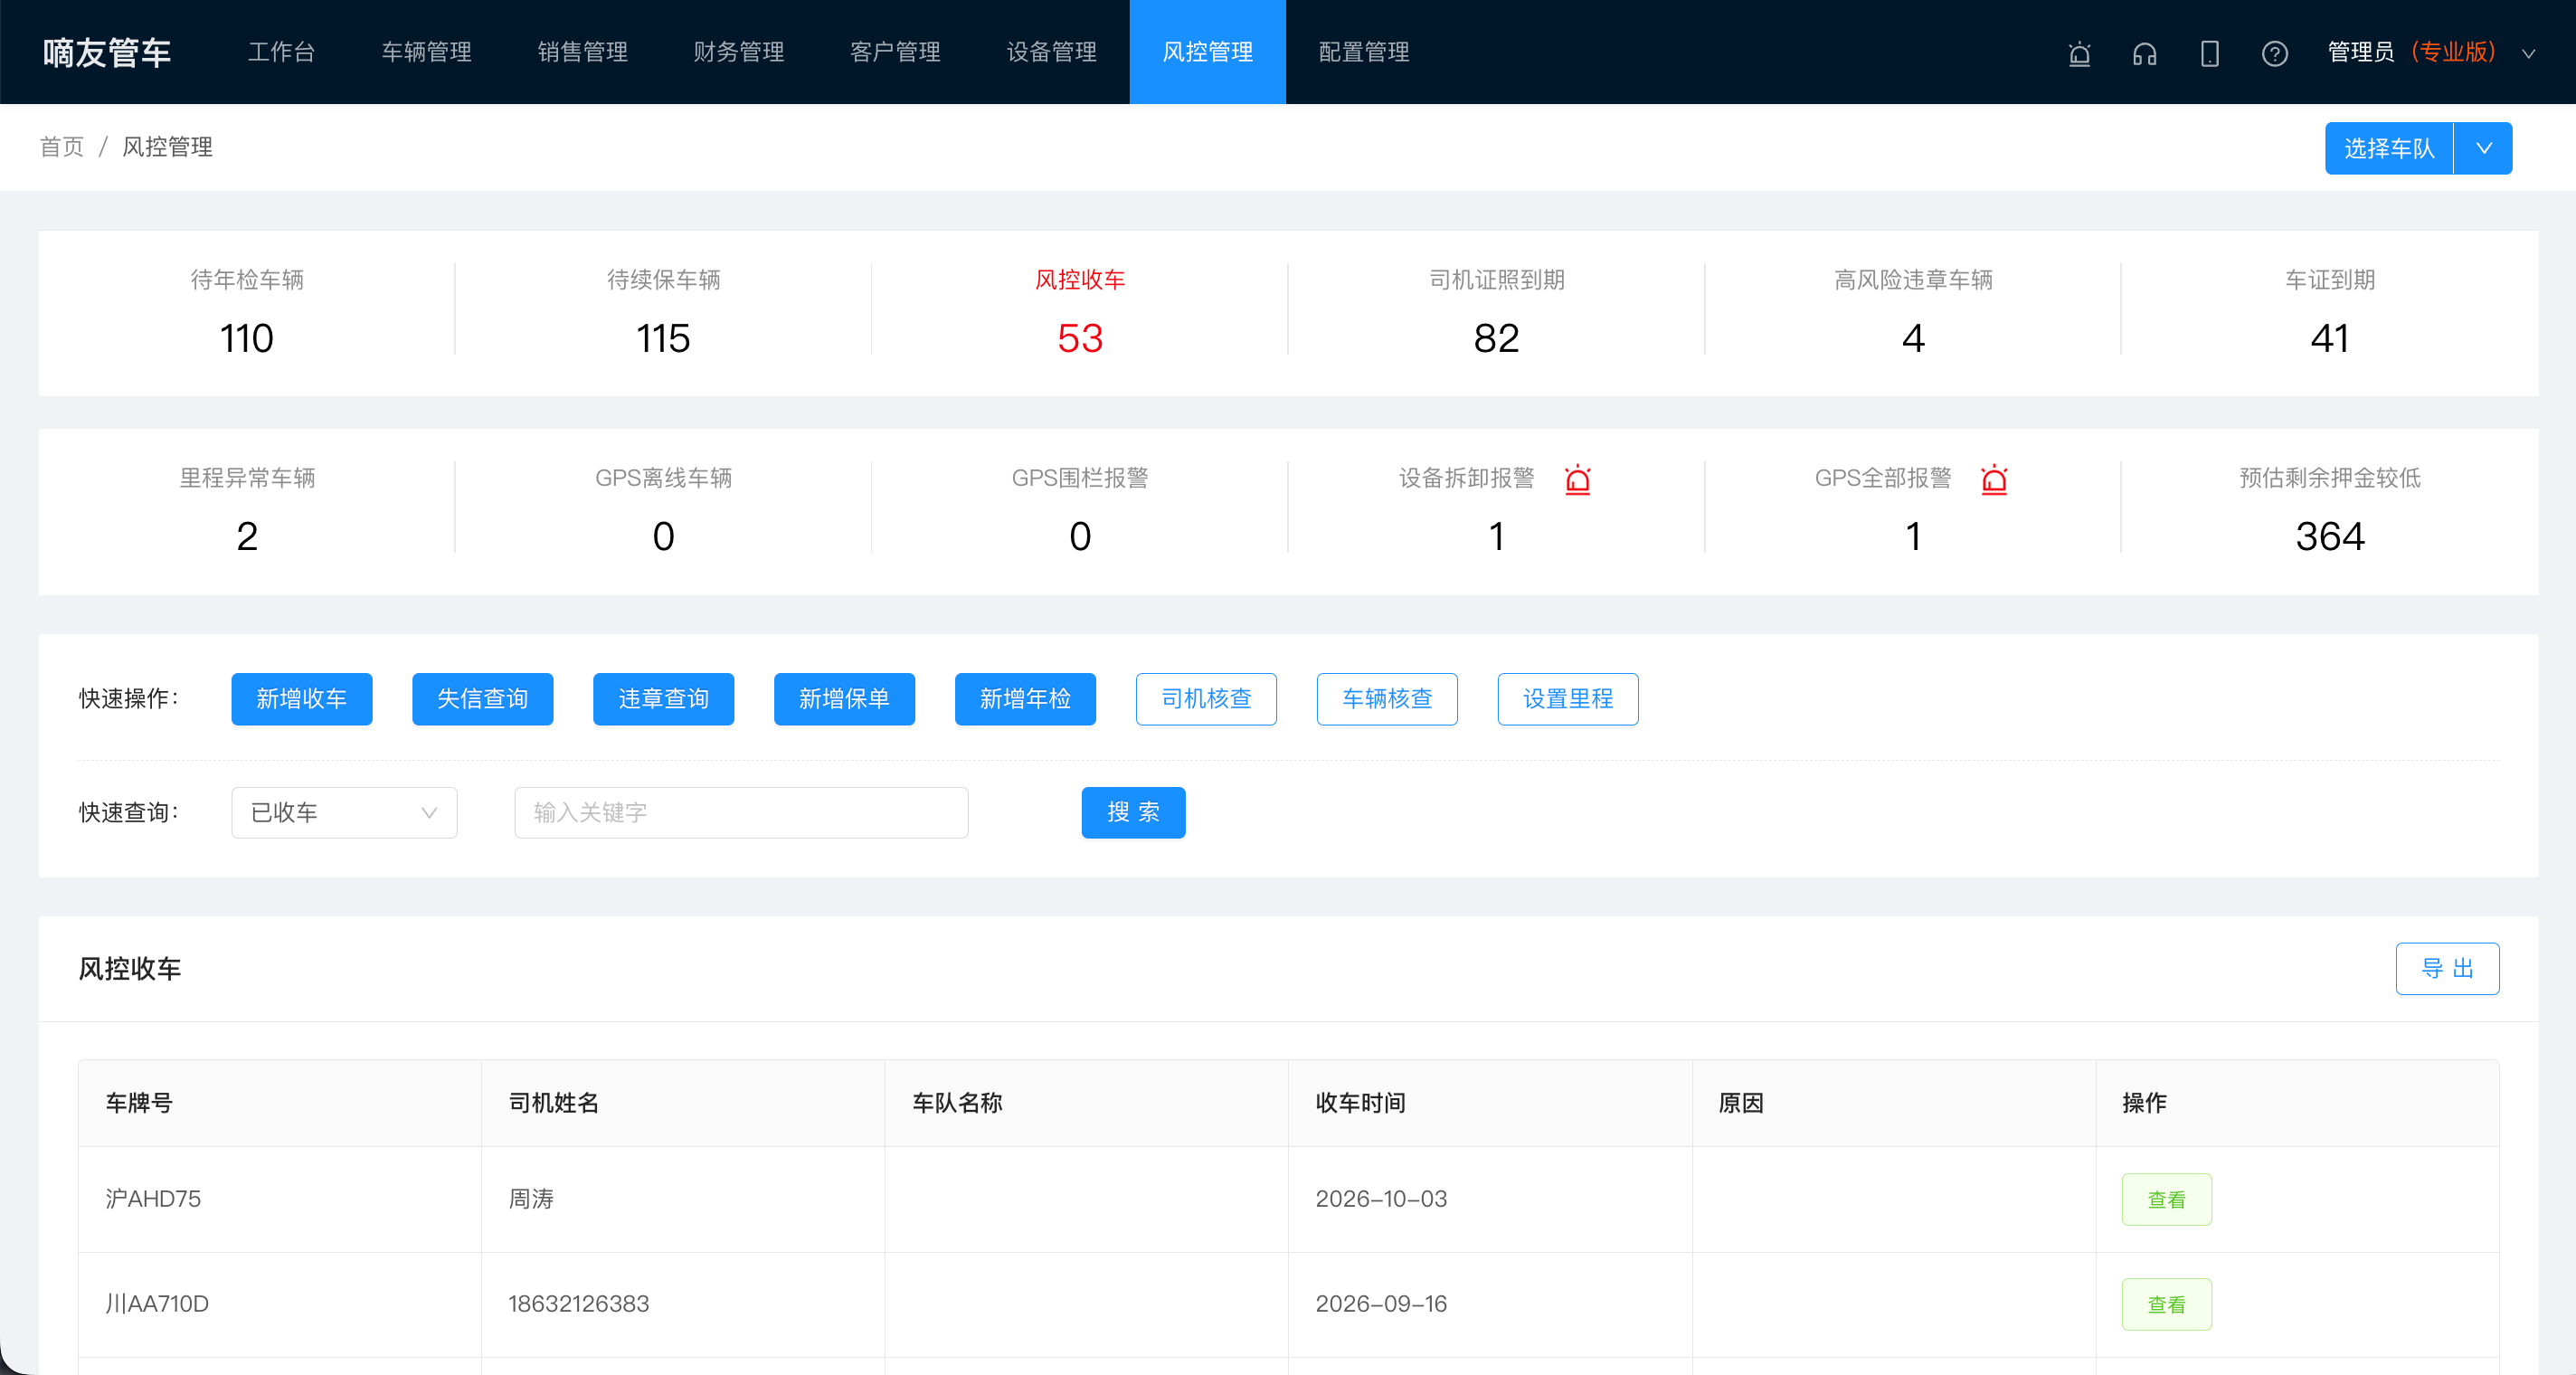This screenshot has width=2576, height=1375.
Task: Click the 选择车队 button
Action: [x=2388, y=148]
